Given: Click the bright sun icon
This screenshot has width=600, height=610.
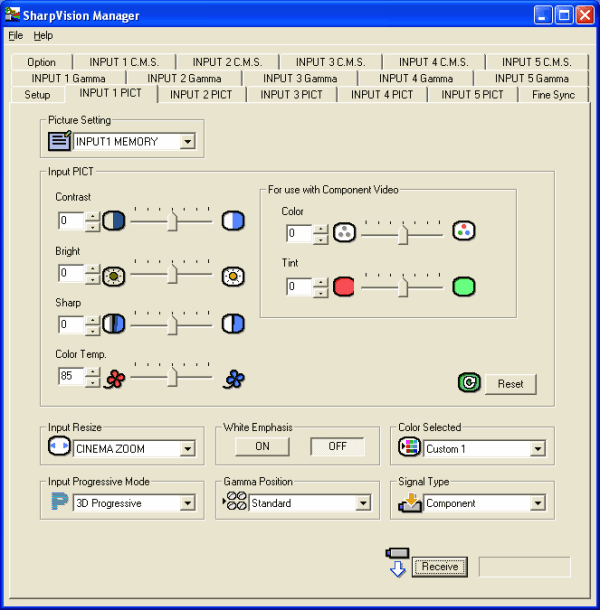Looking at the screenshot, I should (x=233, y=276).
